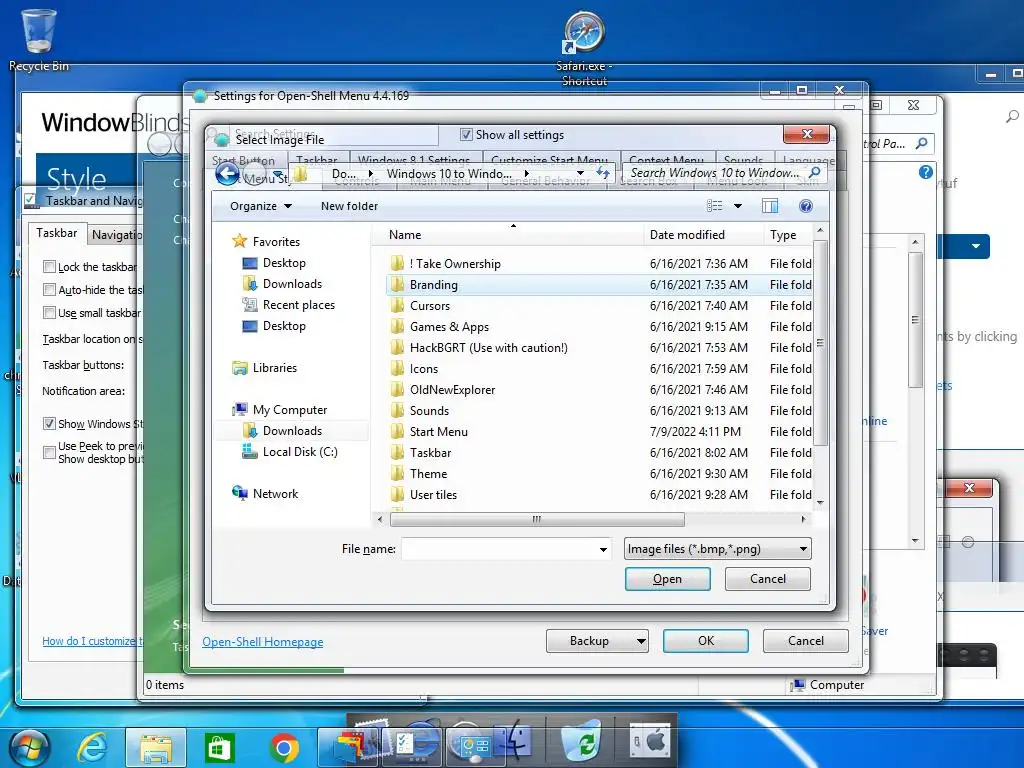Screen dimensions: 1024x768
Task: Click the scrollbar in the background Control Panel window
Action: pos(916,320)
